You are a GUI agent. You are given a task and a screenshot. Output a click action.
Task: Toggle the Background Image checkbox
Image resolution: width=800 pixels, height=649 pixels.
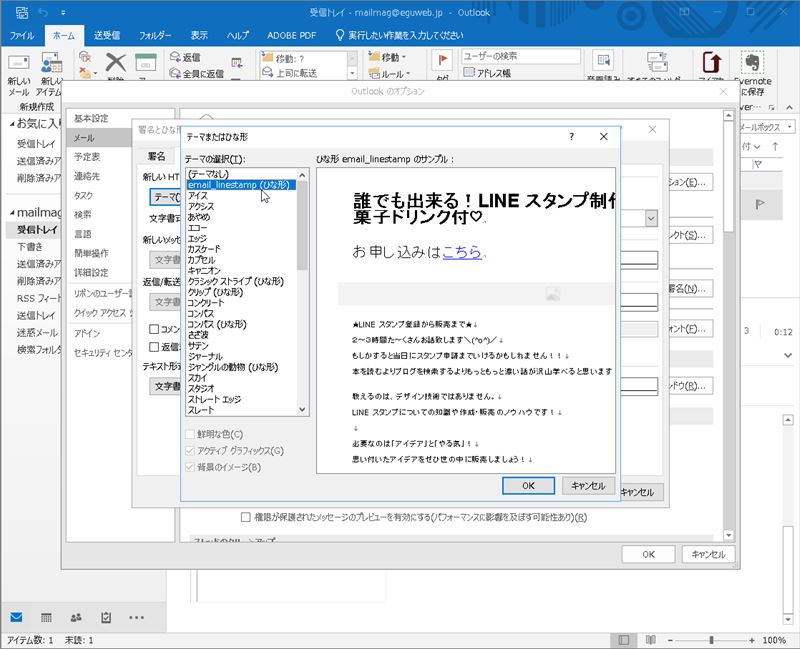coord(191,467)
